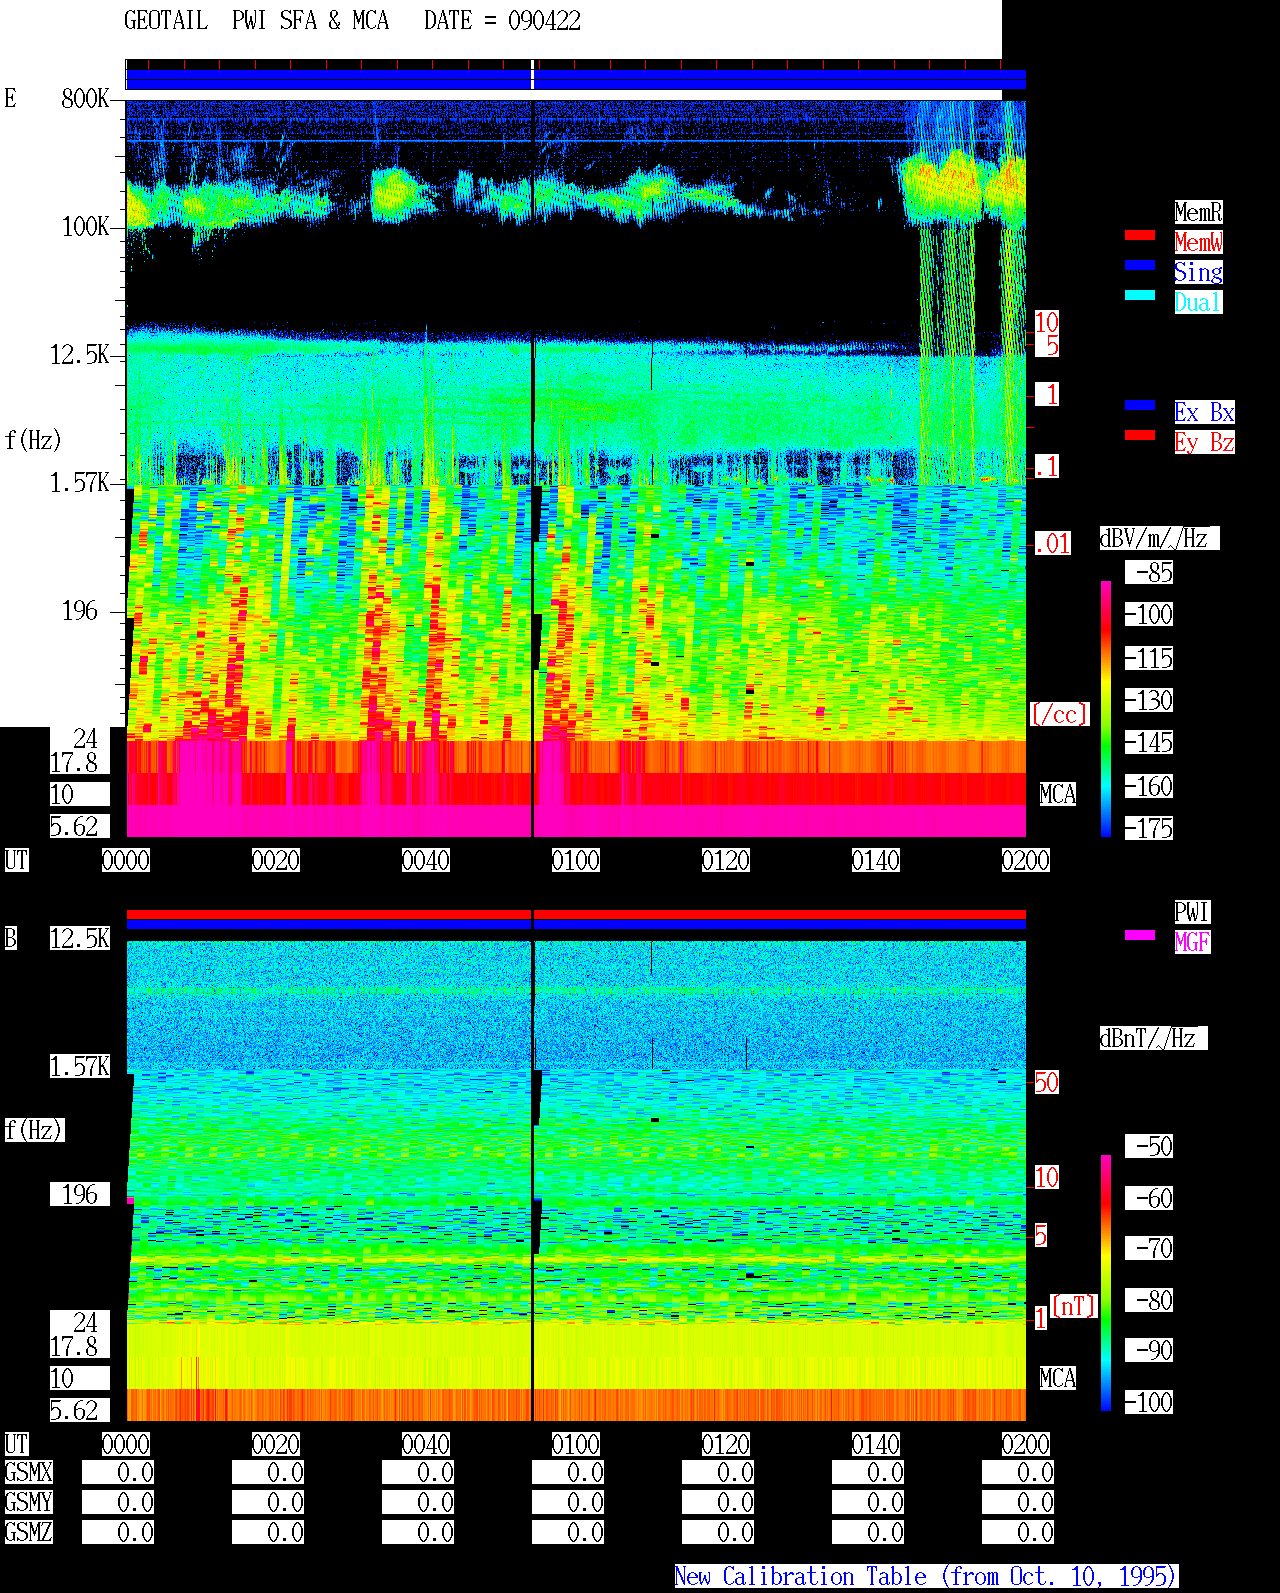Click the 800K frequency axis label
The height and width of the screenshot is (1593, 1280).
[x=85, y=98]
